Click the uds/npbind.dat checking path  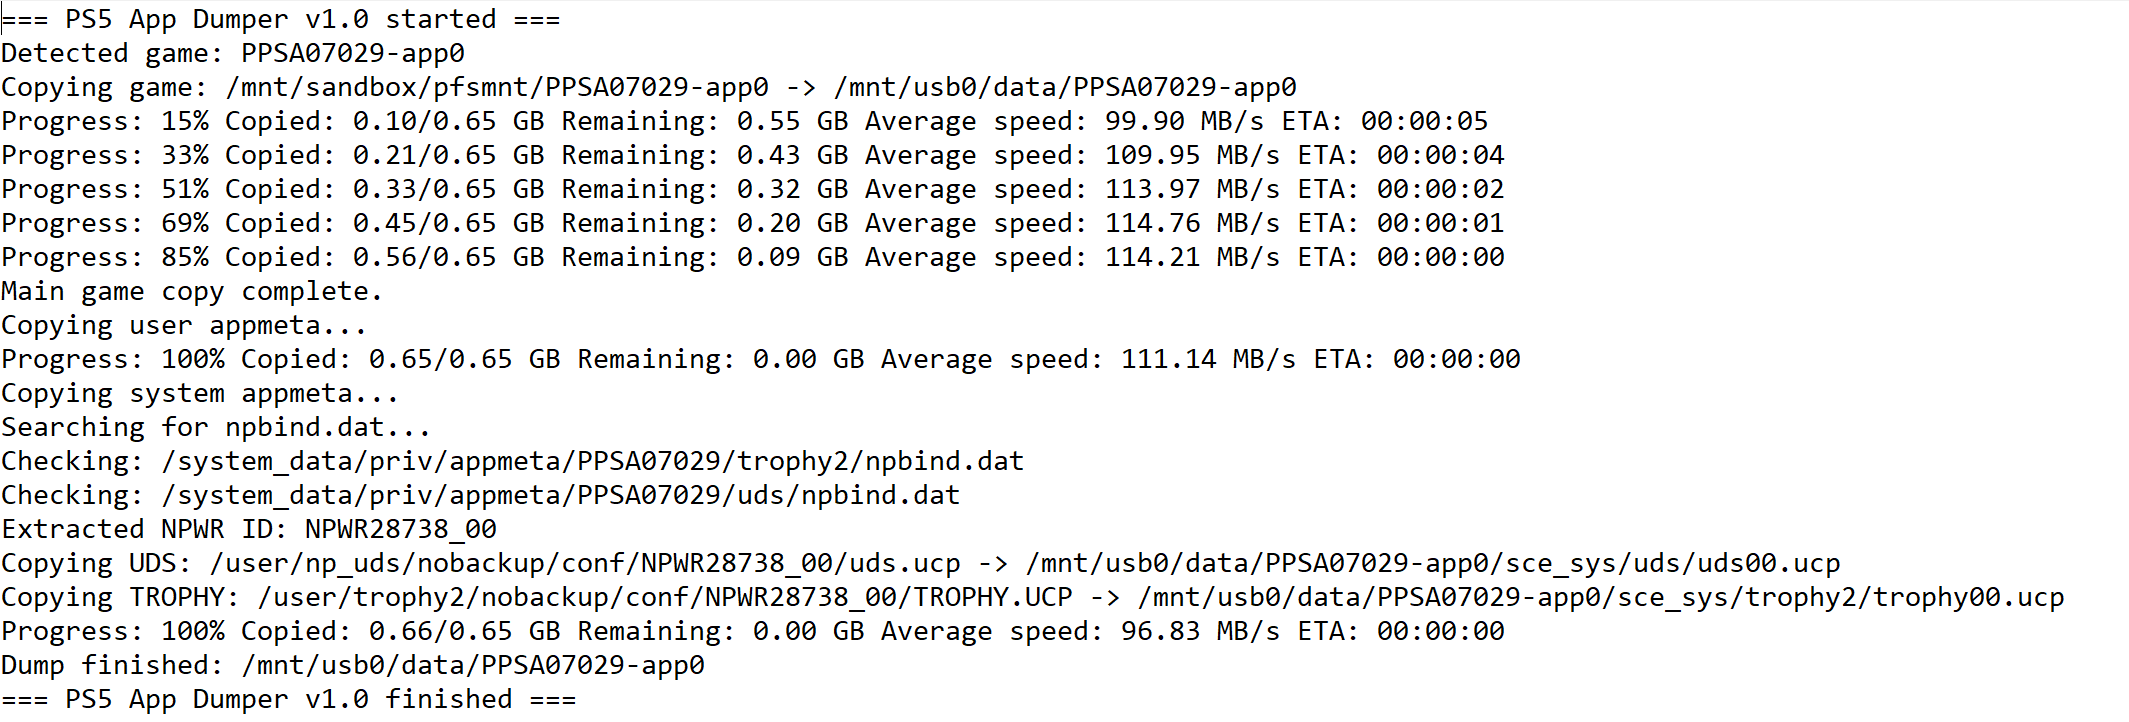(560, 496)
